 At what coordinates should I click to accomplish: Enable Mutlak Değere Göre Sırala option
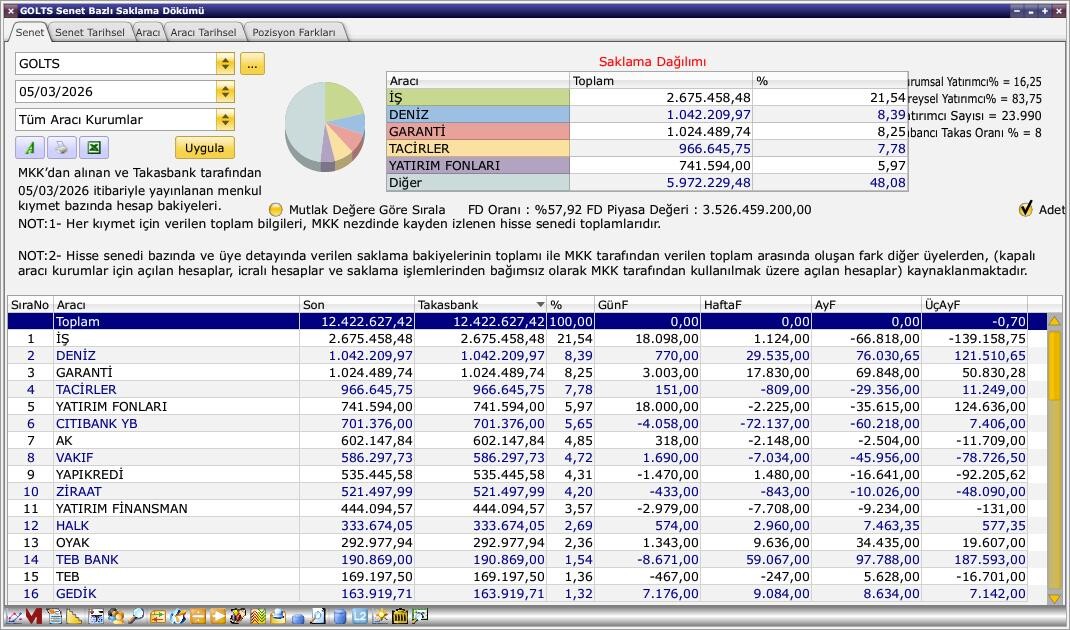click(x=276, y=210)
